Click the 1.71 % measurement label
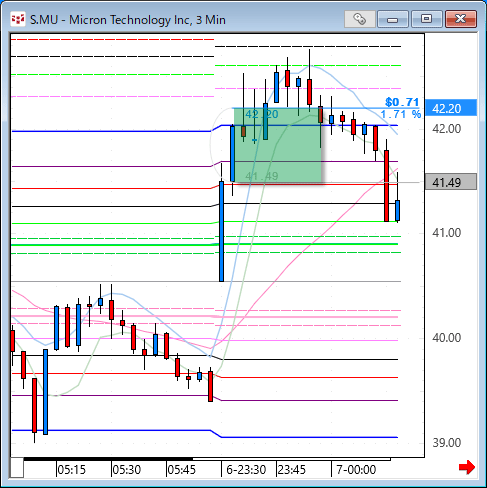 (x=400, y=114)
